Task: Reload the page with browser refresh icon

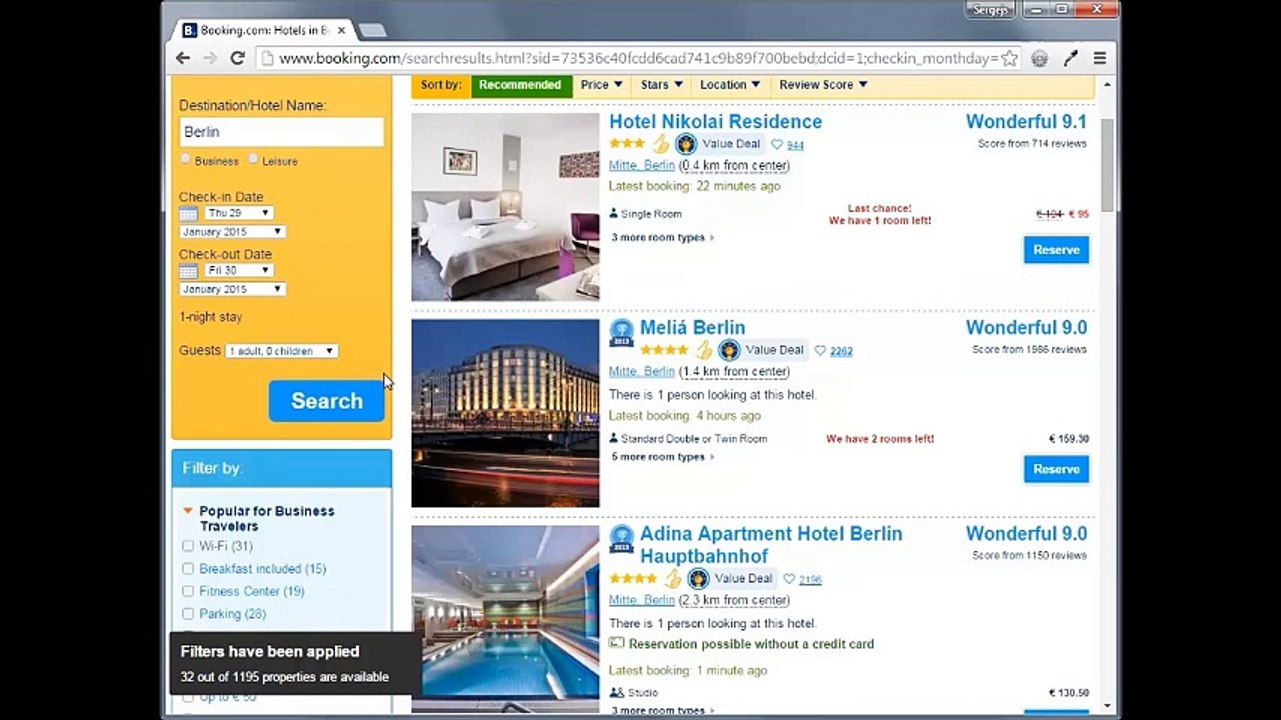Action: coord(237,58)
